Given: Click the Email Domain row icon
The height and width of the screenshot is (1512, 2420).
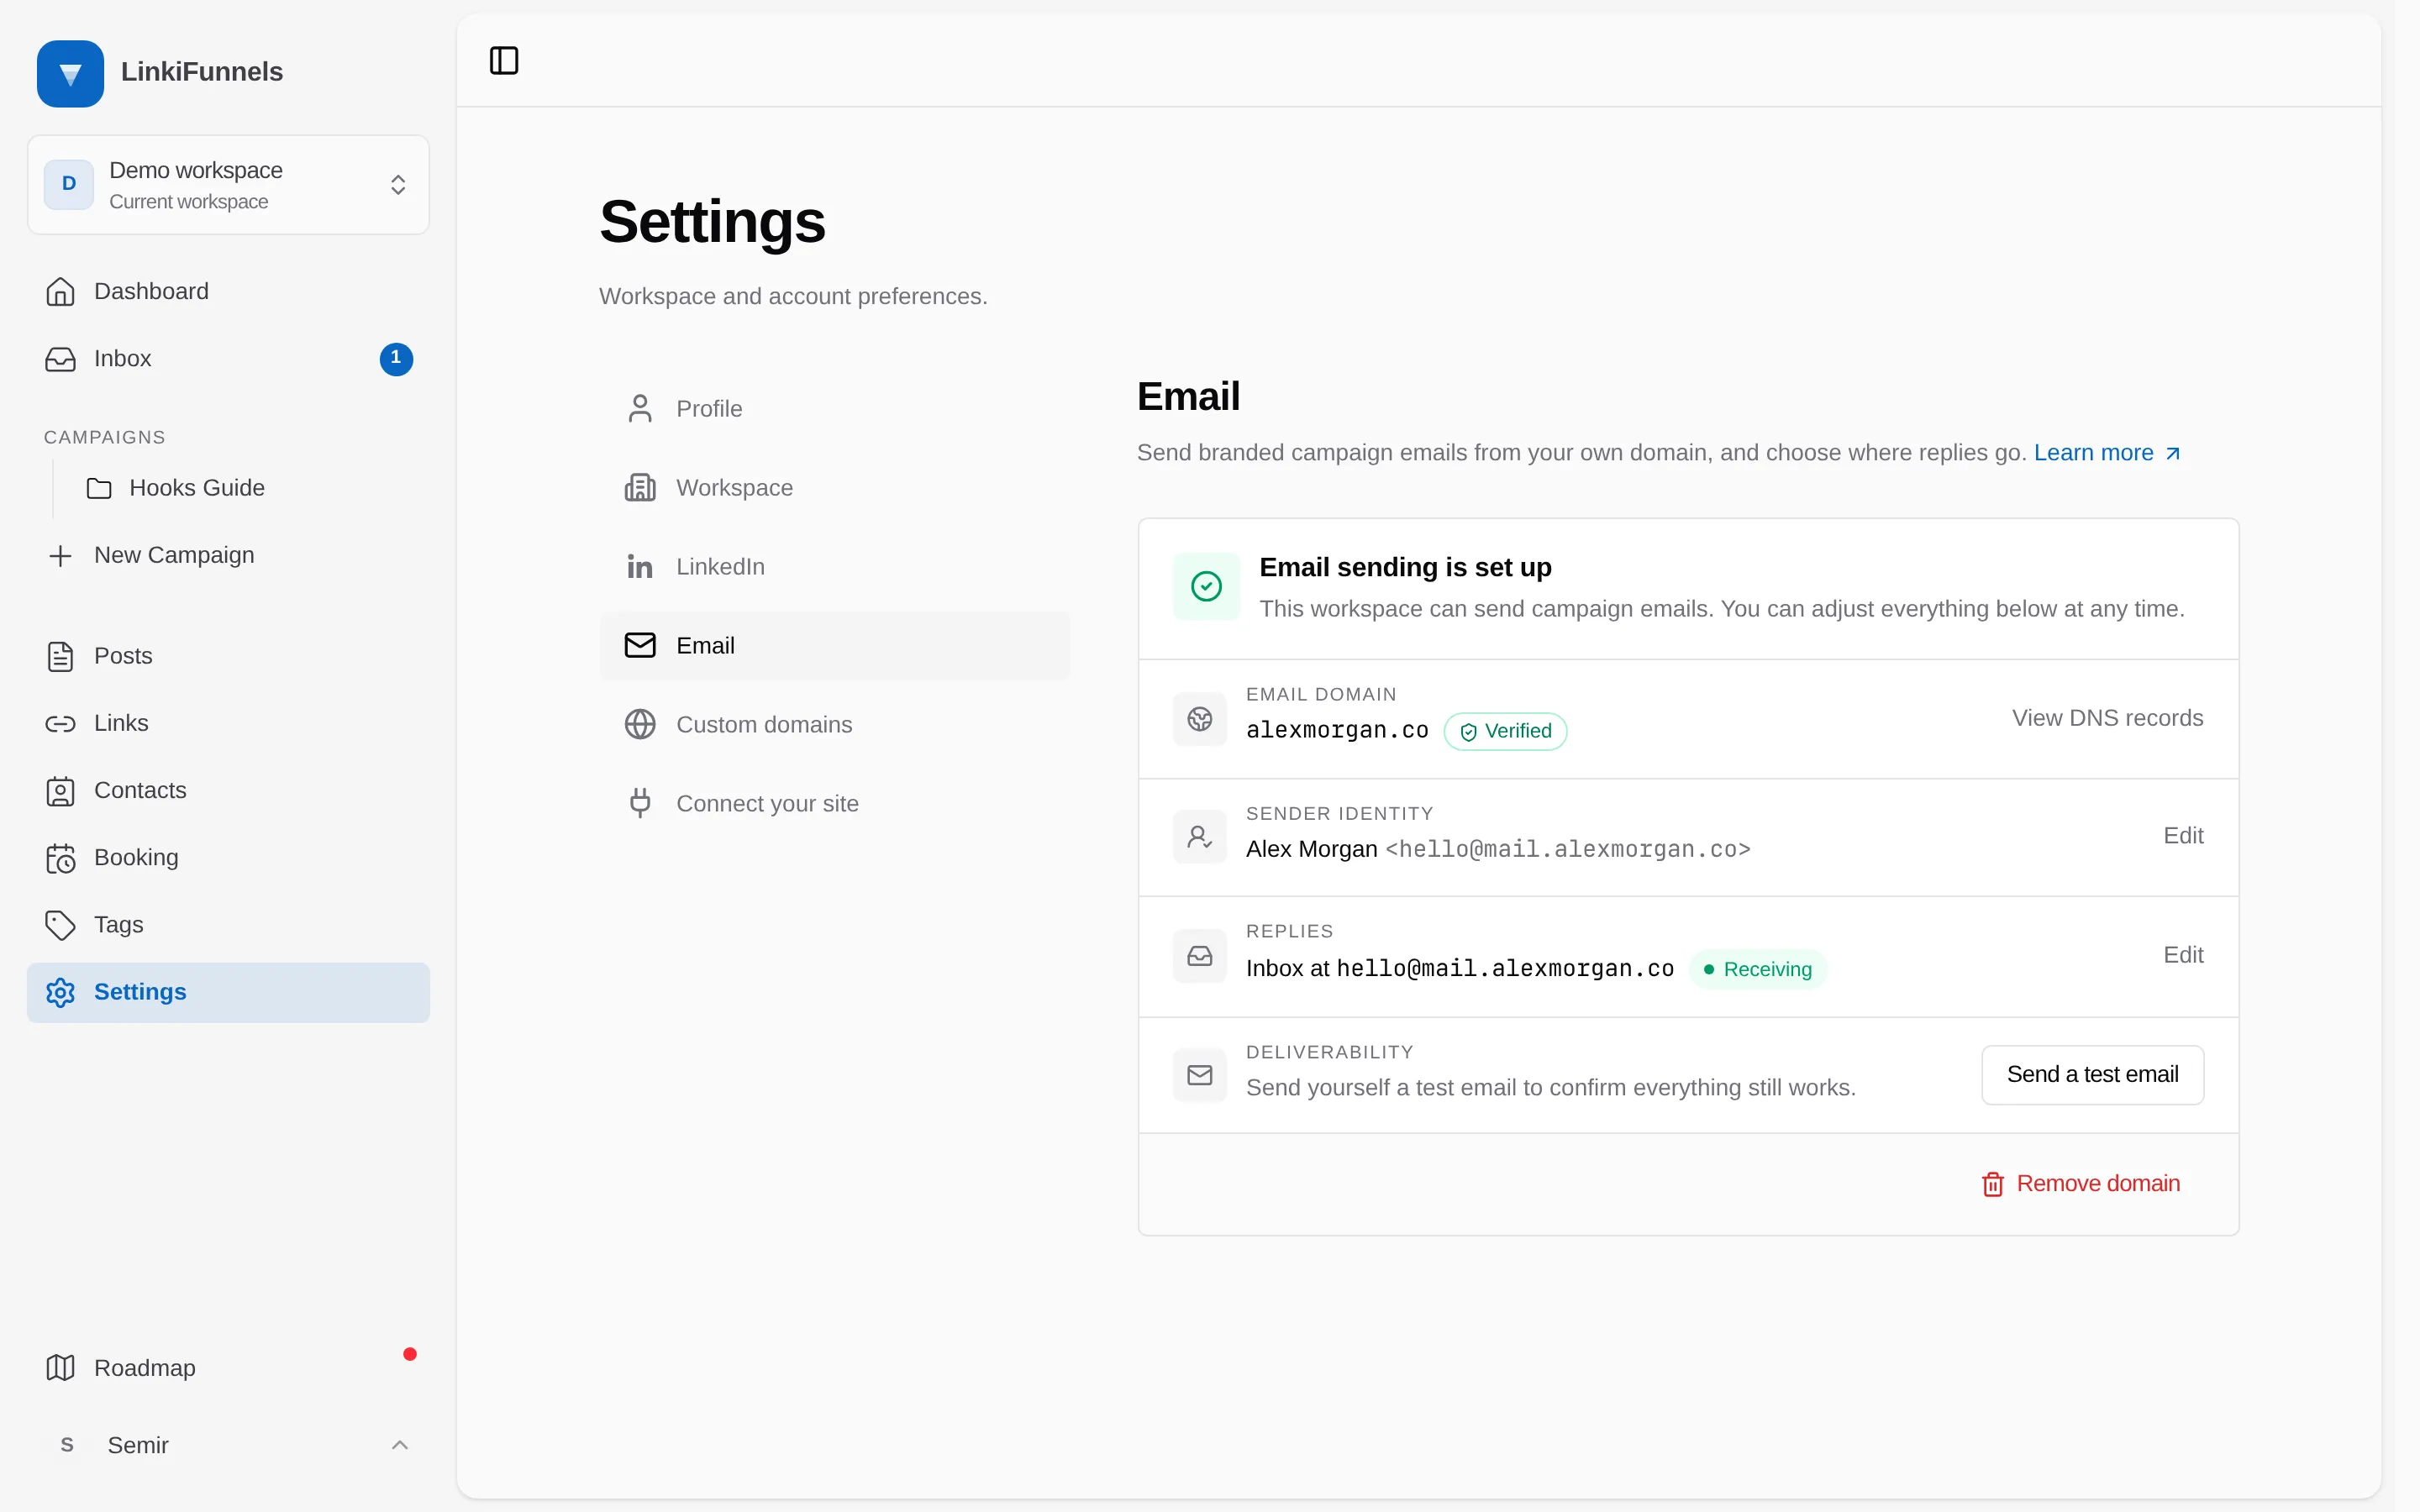Looking at the screenshot, I should [x=1199, y=719].
